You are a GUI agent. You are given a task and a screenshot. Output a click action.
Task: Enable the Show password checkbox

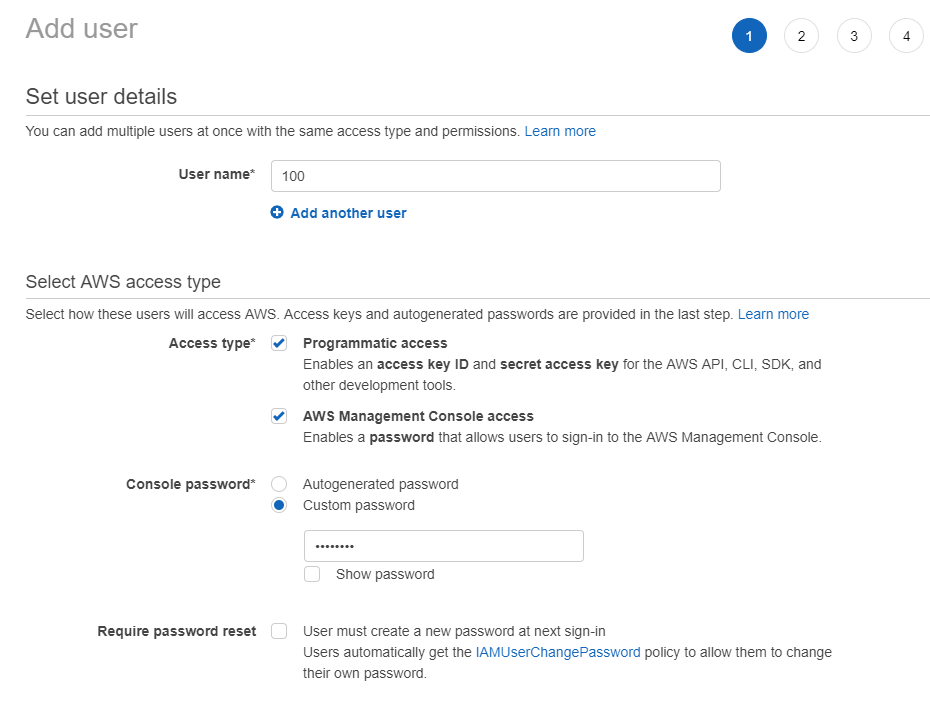click(x=312, y=574)
